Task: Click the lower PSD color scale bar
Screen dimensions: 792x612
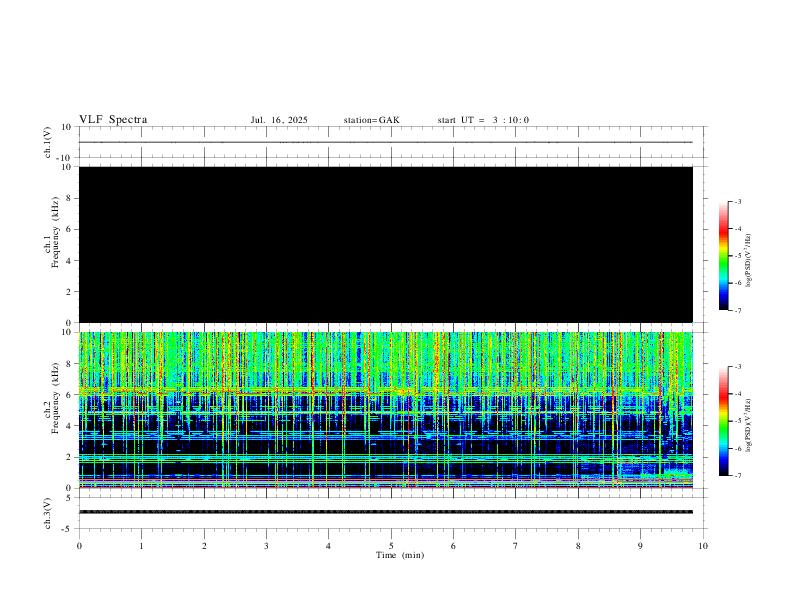Action: coord(723,421)
